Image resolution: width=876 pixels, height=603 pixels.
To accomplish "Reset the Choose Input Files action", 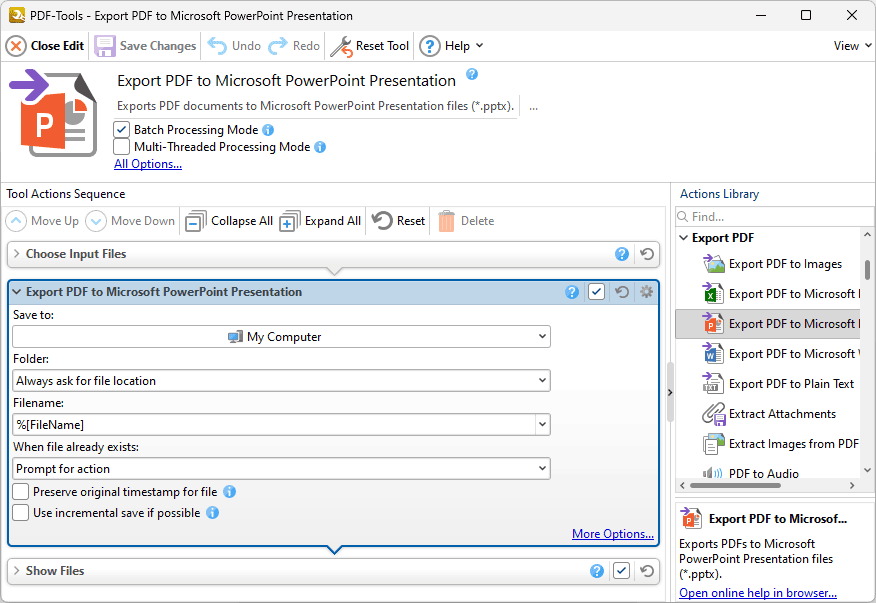I will [x=647, y=254].
